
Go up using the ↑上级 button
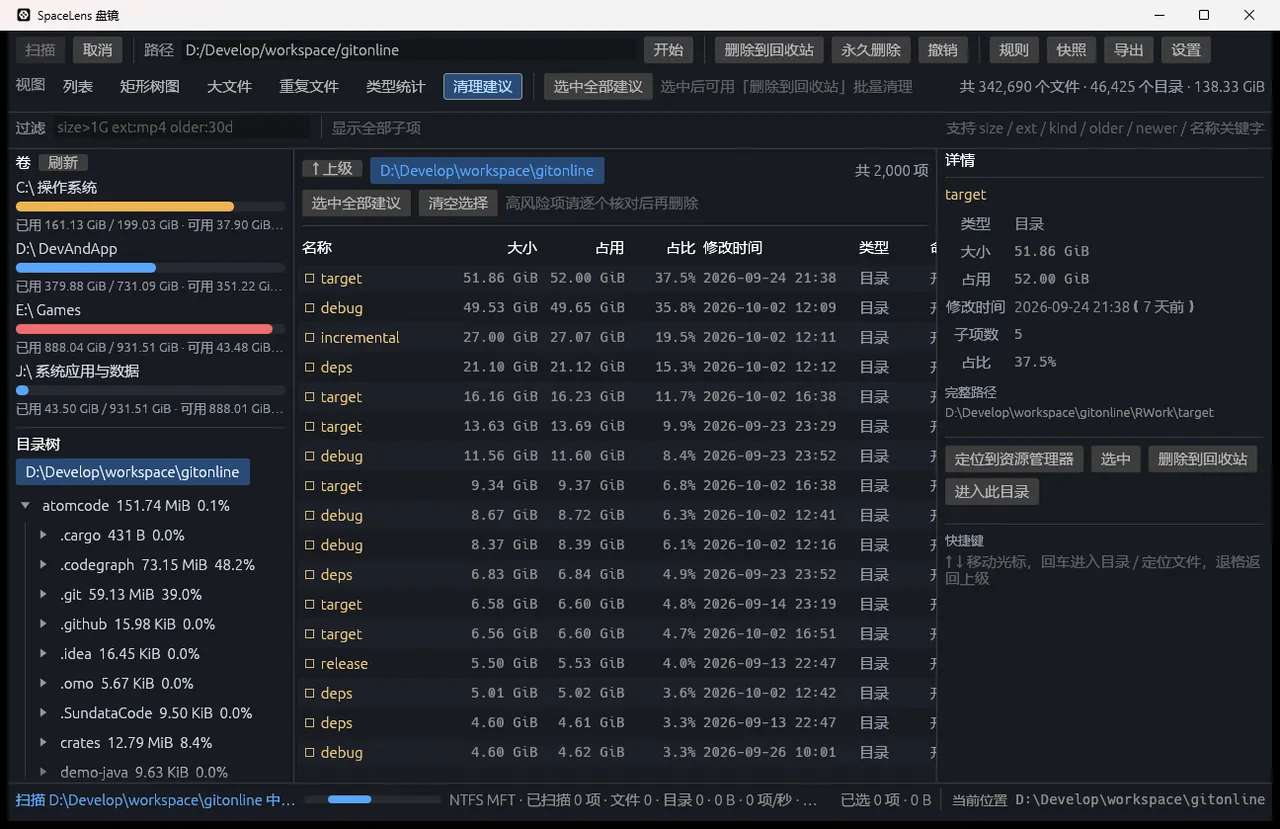point(332,170)
